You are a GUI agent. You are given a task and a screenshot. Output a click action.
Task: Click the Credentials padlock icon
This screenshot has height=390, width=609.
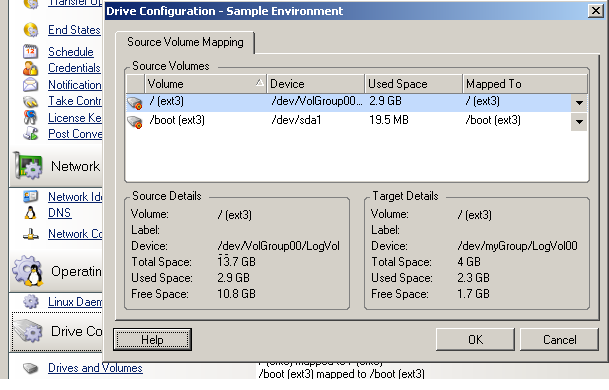point(30,68)
